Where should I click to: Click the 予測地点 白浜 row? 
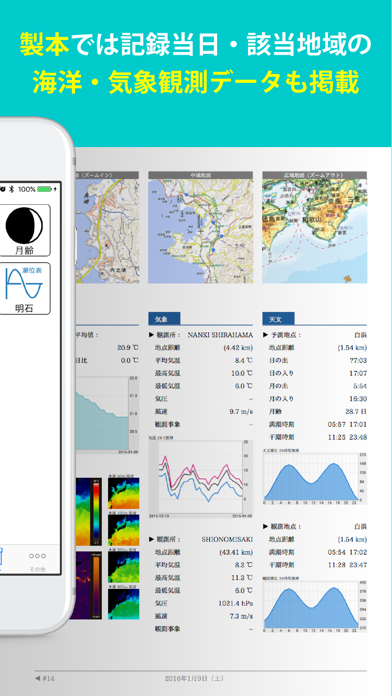tap(315, 335)
